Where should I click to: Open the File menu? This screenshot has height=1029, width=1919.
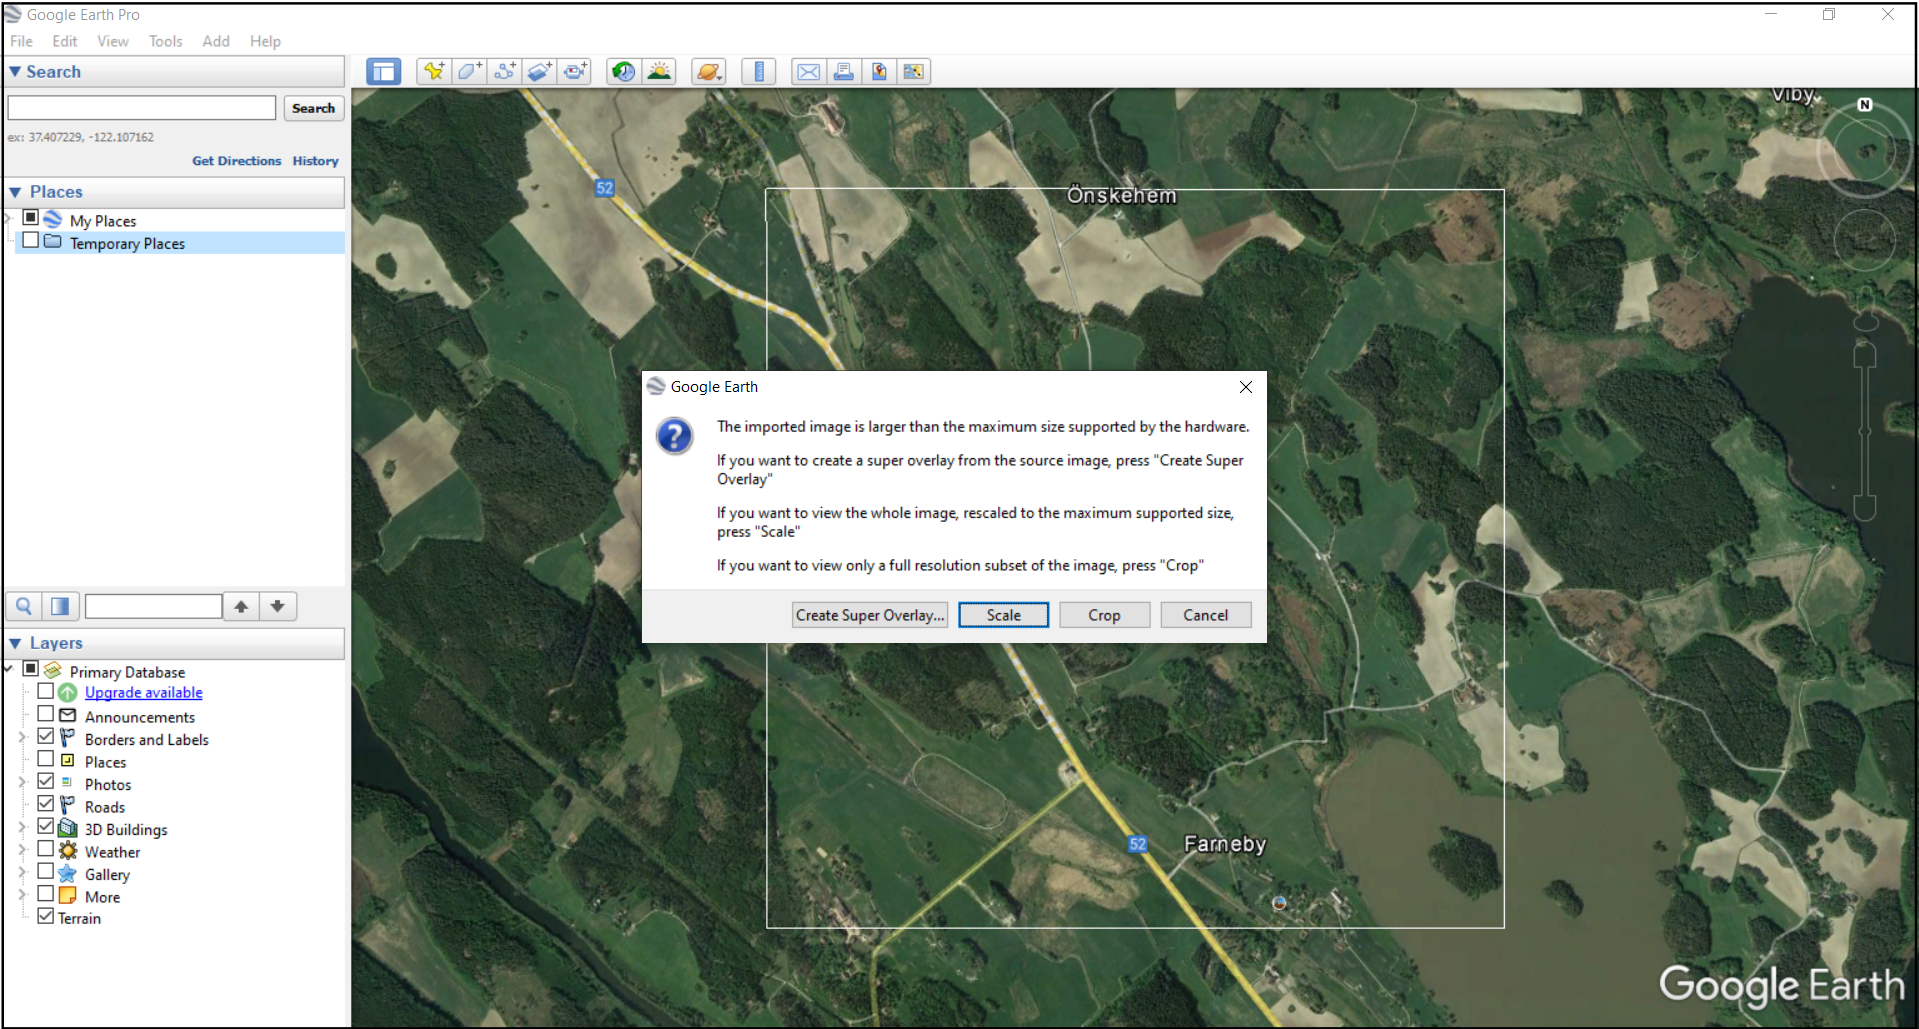point(21,41)
